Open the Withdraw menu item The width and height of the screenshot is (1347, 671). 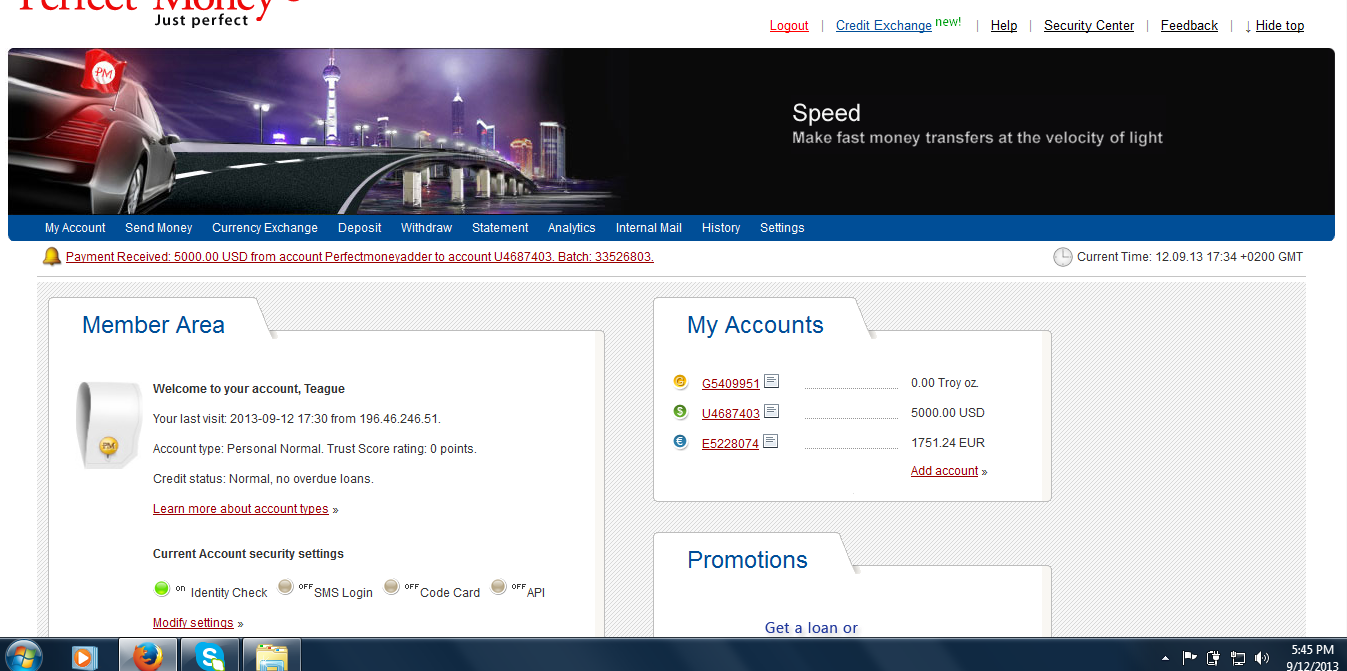[427, 228]
